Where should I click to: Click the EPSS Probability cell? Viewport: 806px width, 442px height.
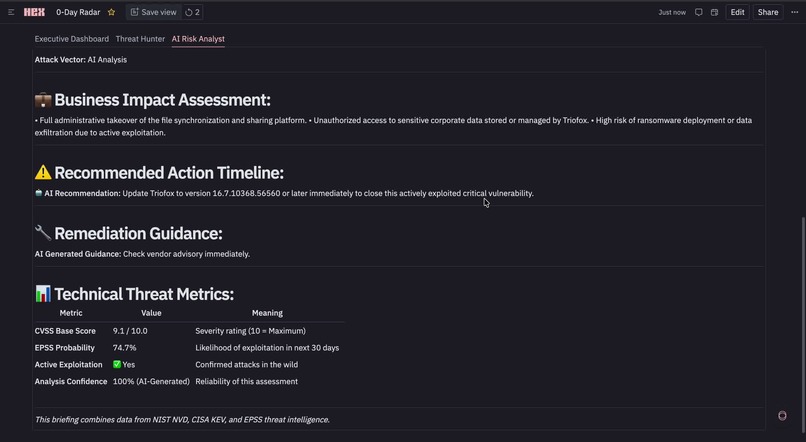coord(65,348)
